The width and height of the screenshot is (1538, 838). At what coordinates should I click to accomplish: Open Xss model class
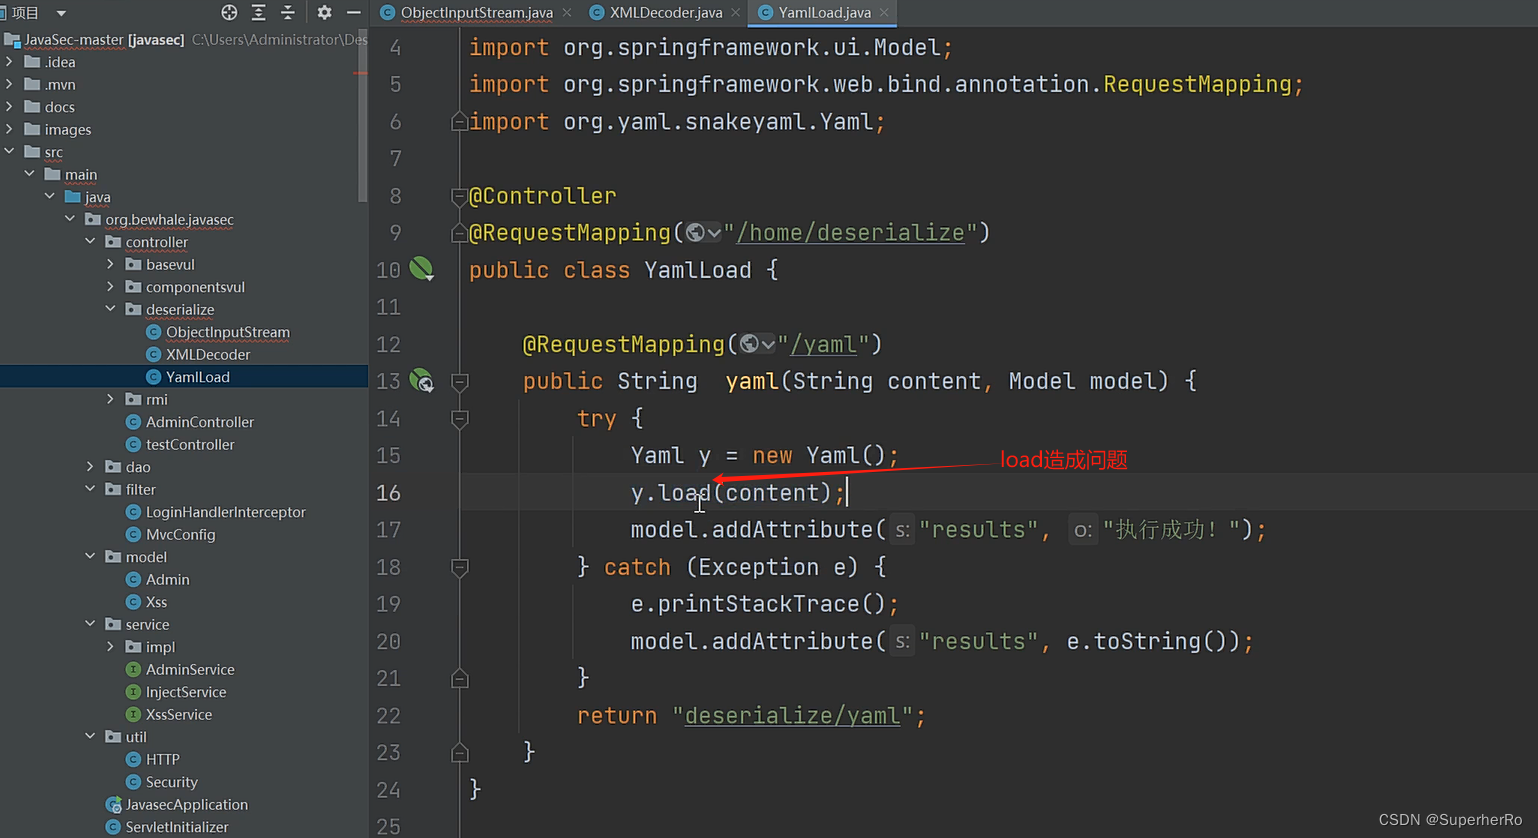click(x=156, y=602)
